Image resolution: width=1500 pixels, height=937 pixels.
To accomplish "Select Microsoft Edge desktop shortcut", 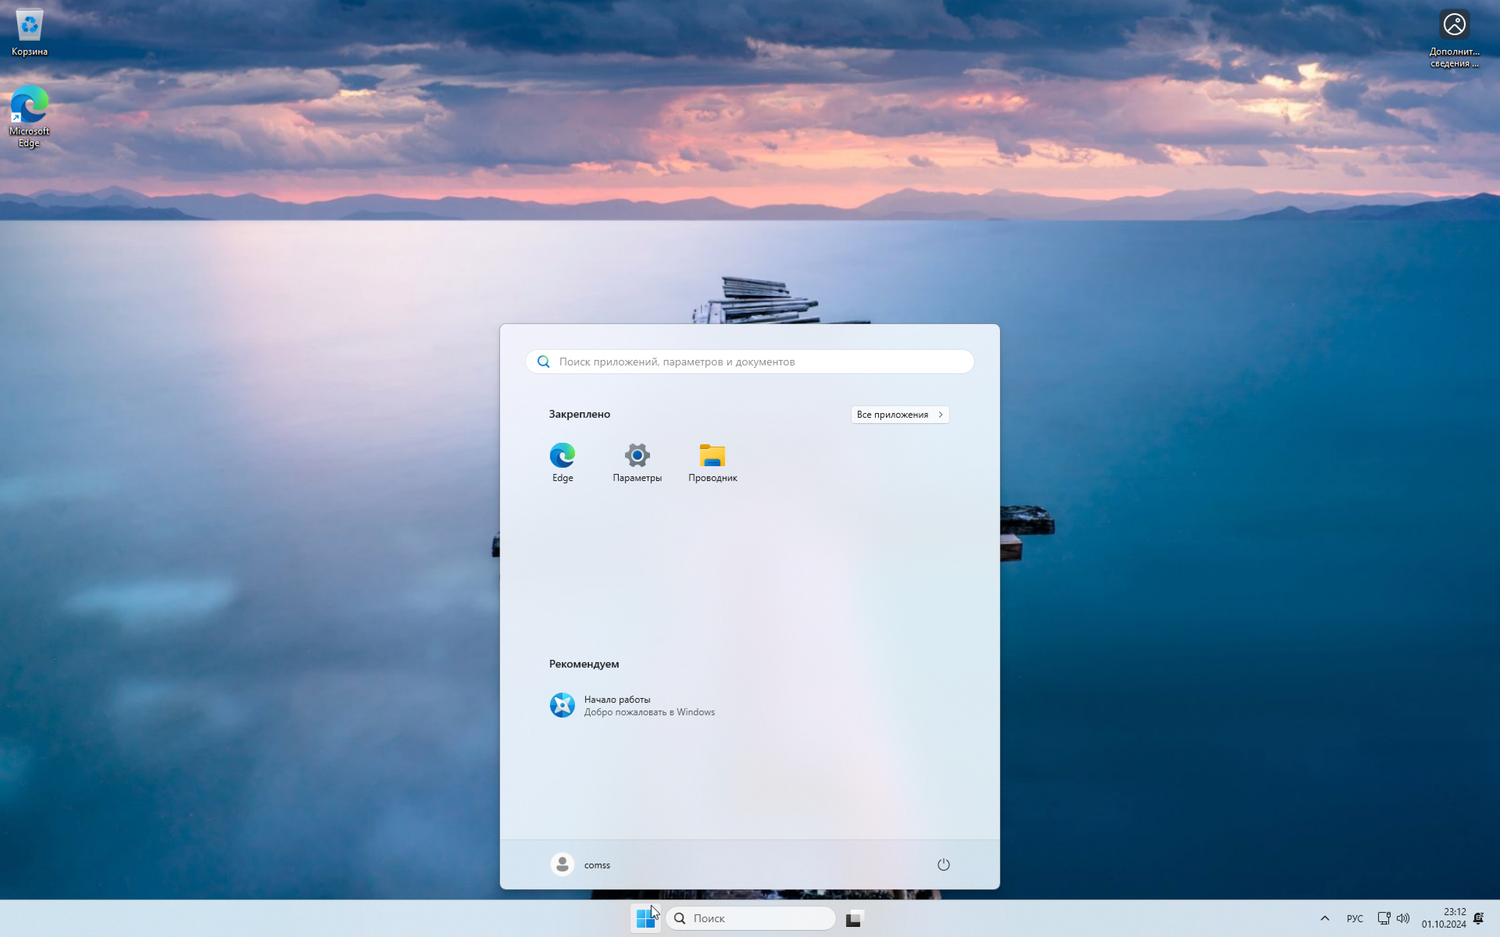I will click(x=29, y=117).
